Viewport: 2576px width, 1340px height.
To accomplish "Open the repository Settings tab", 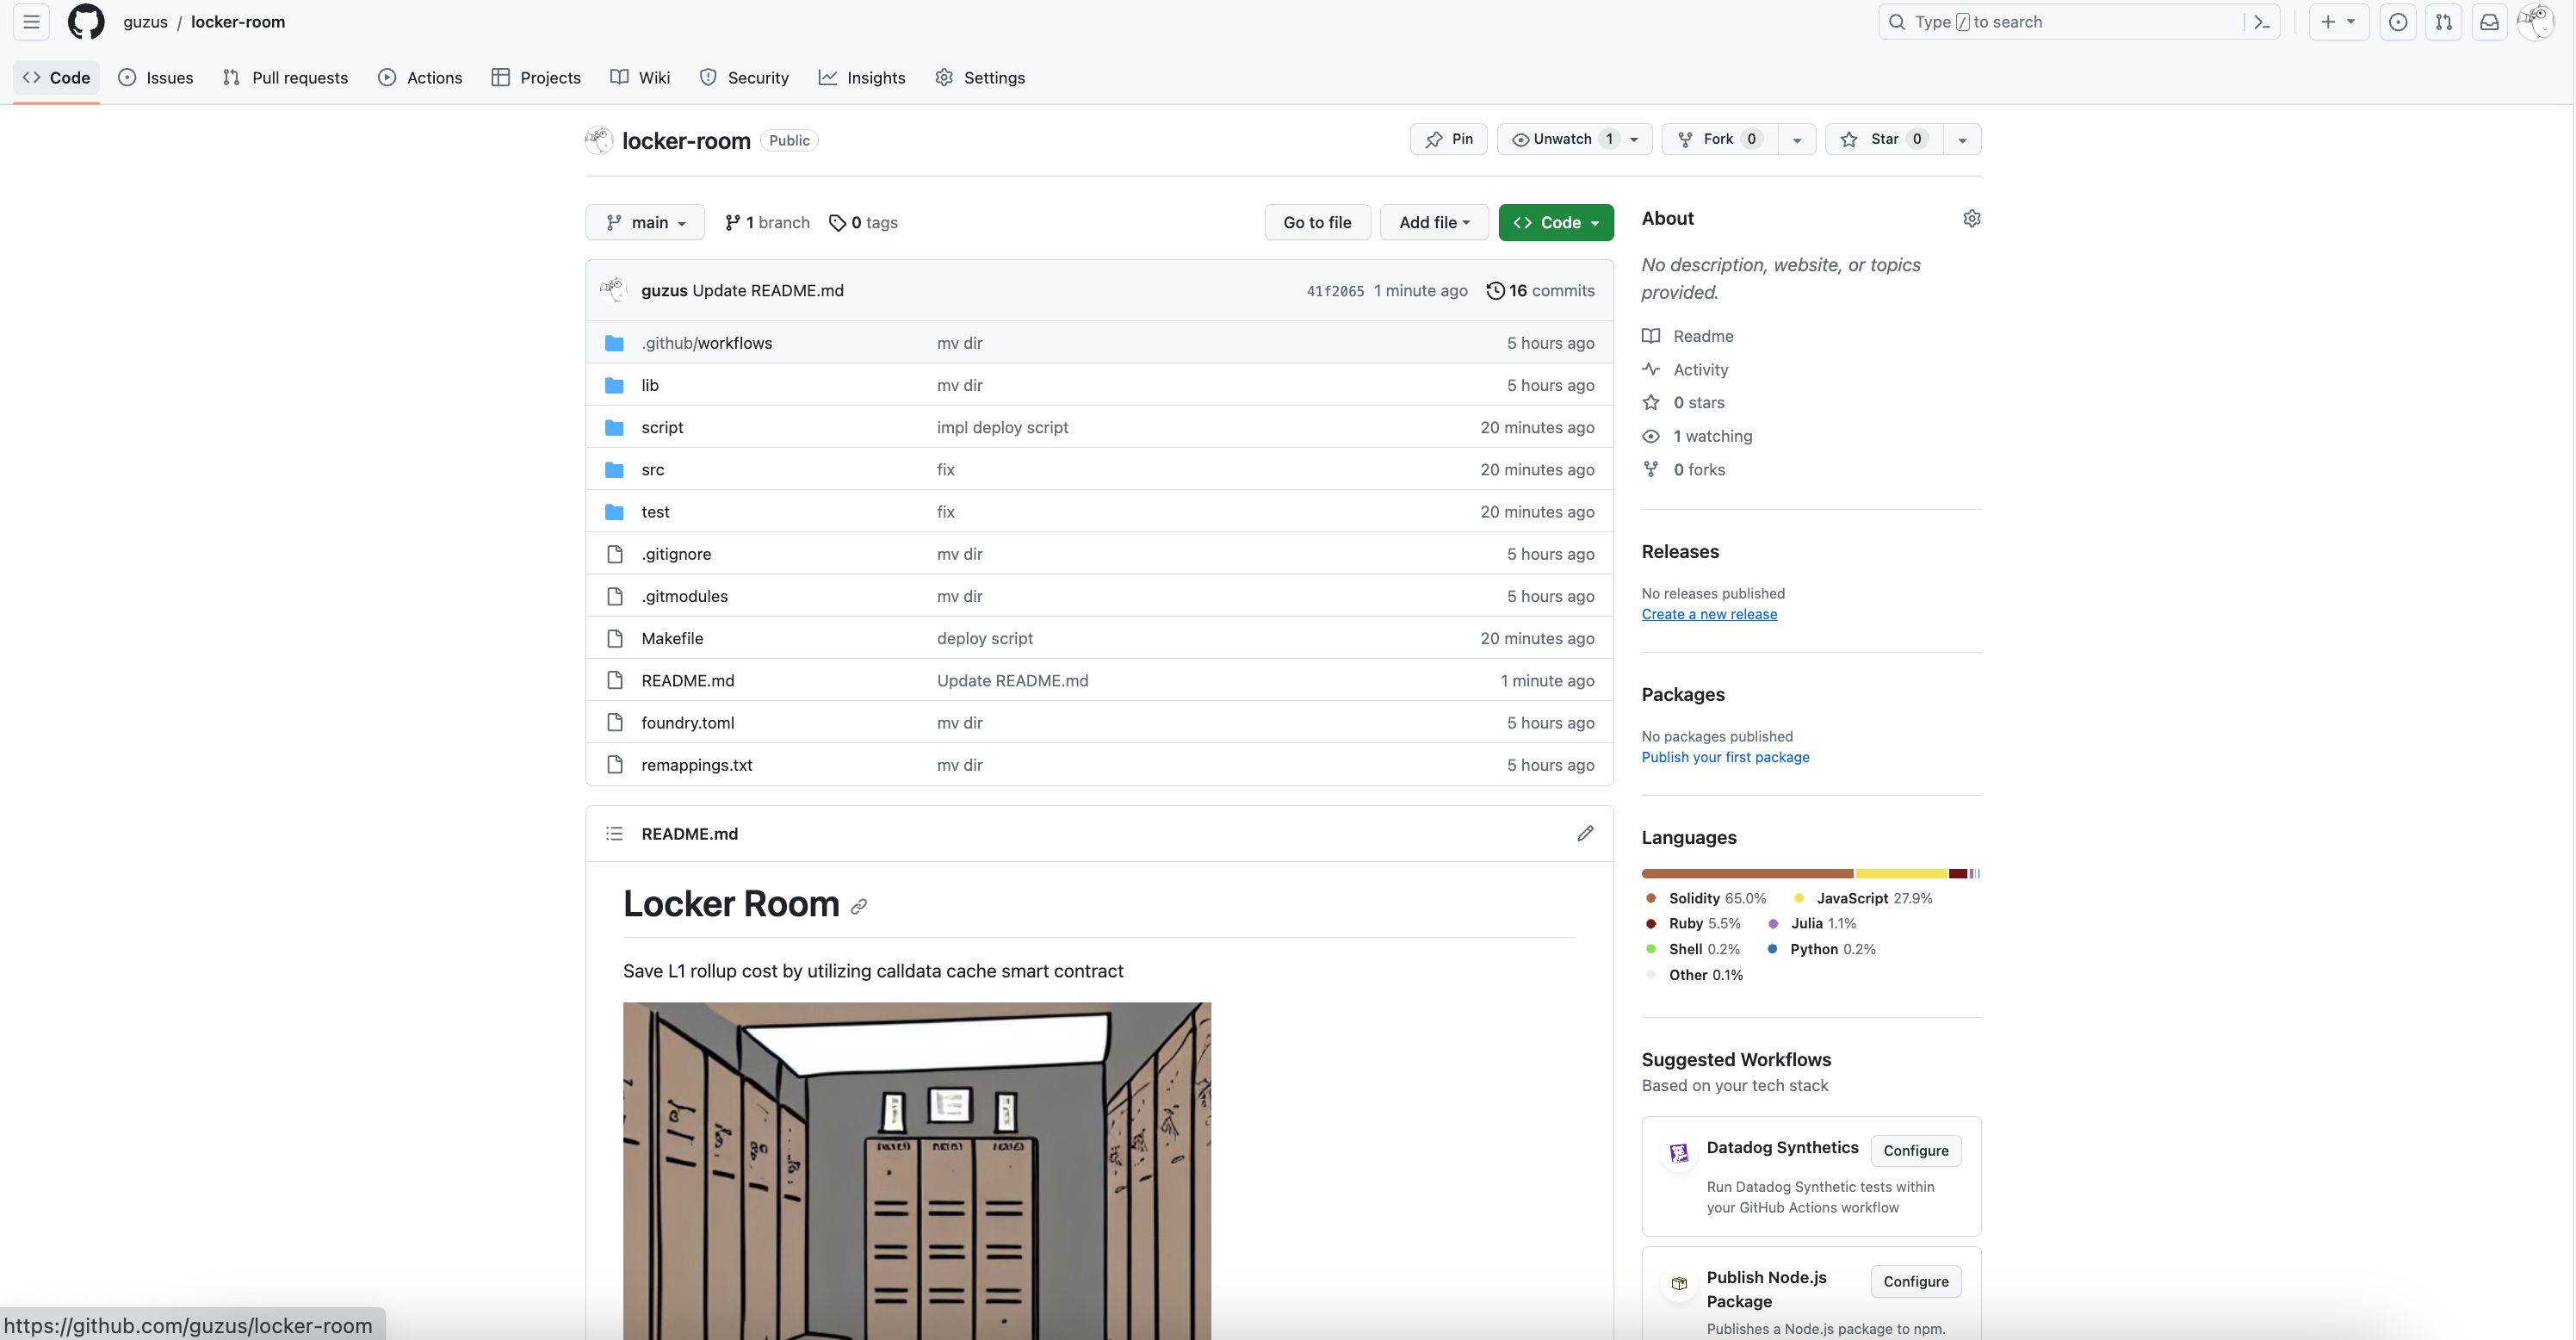I will coord(980,77).
